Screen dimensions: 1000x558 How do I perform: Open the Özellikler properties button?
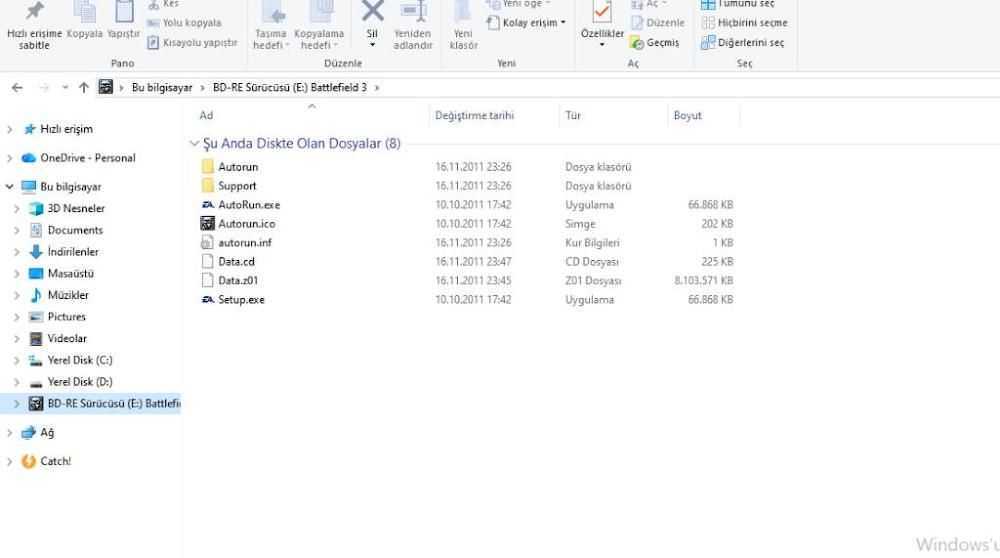click(602, 24)
